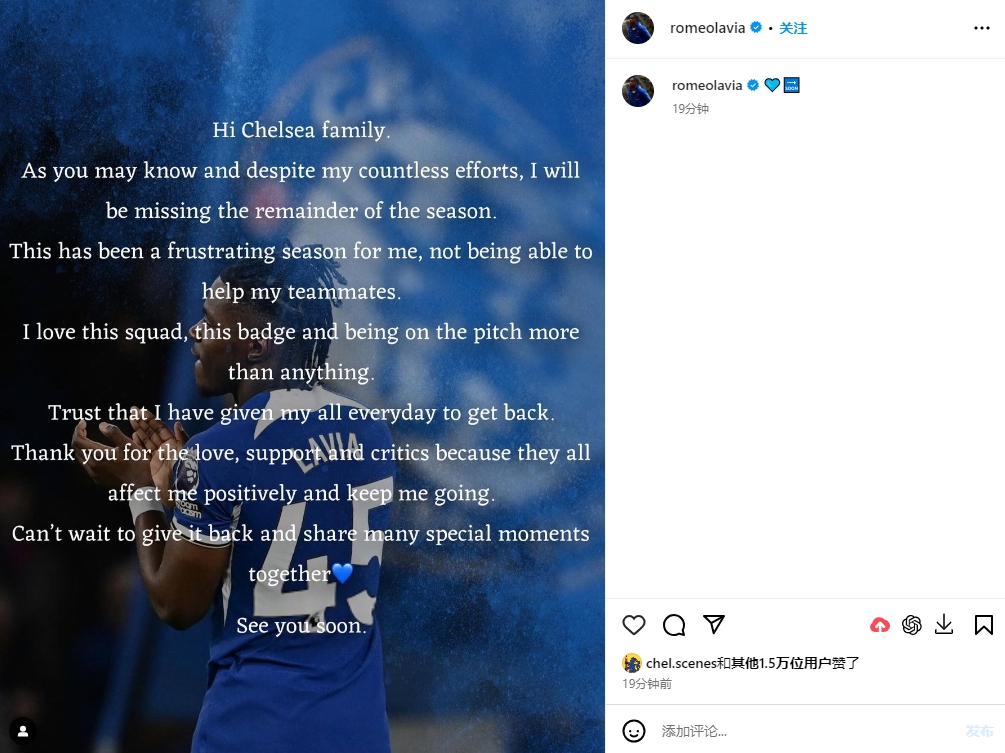Open the comment bubble icon
This screenshot has height=753, width=1005.
[x=674, y=625]
